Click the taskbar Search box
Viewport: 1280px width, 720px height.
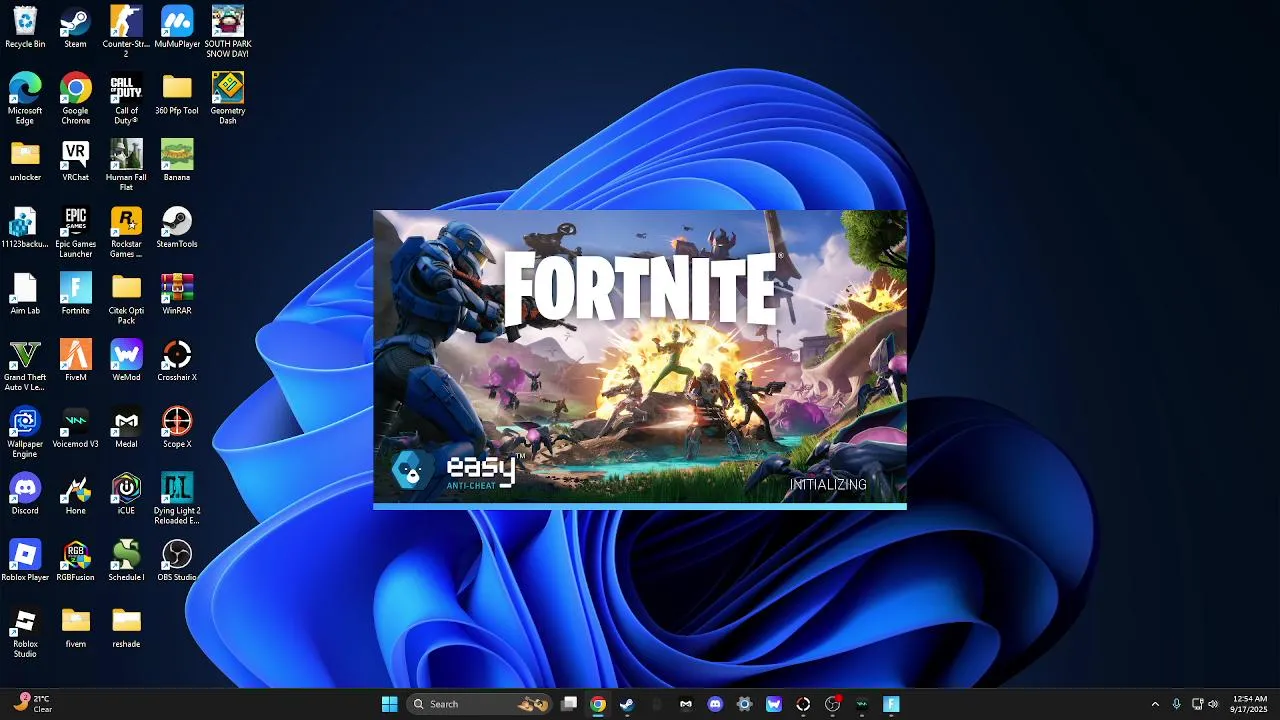(480, 704)
